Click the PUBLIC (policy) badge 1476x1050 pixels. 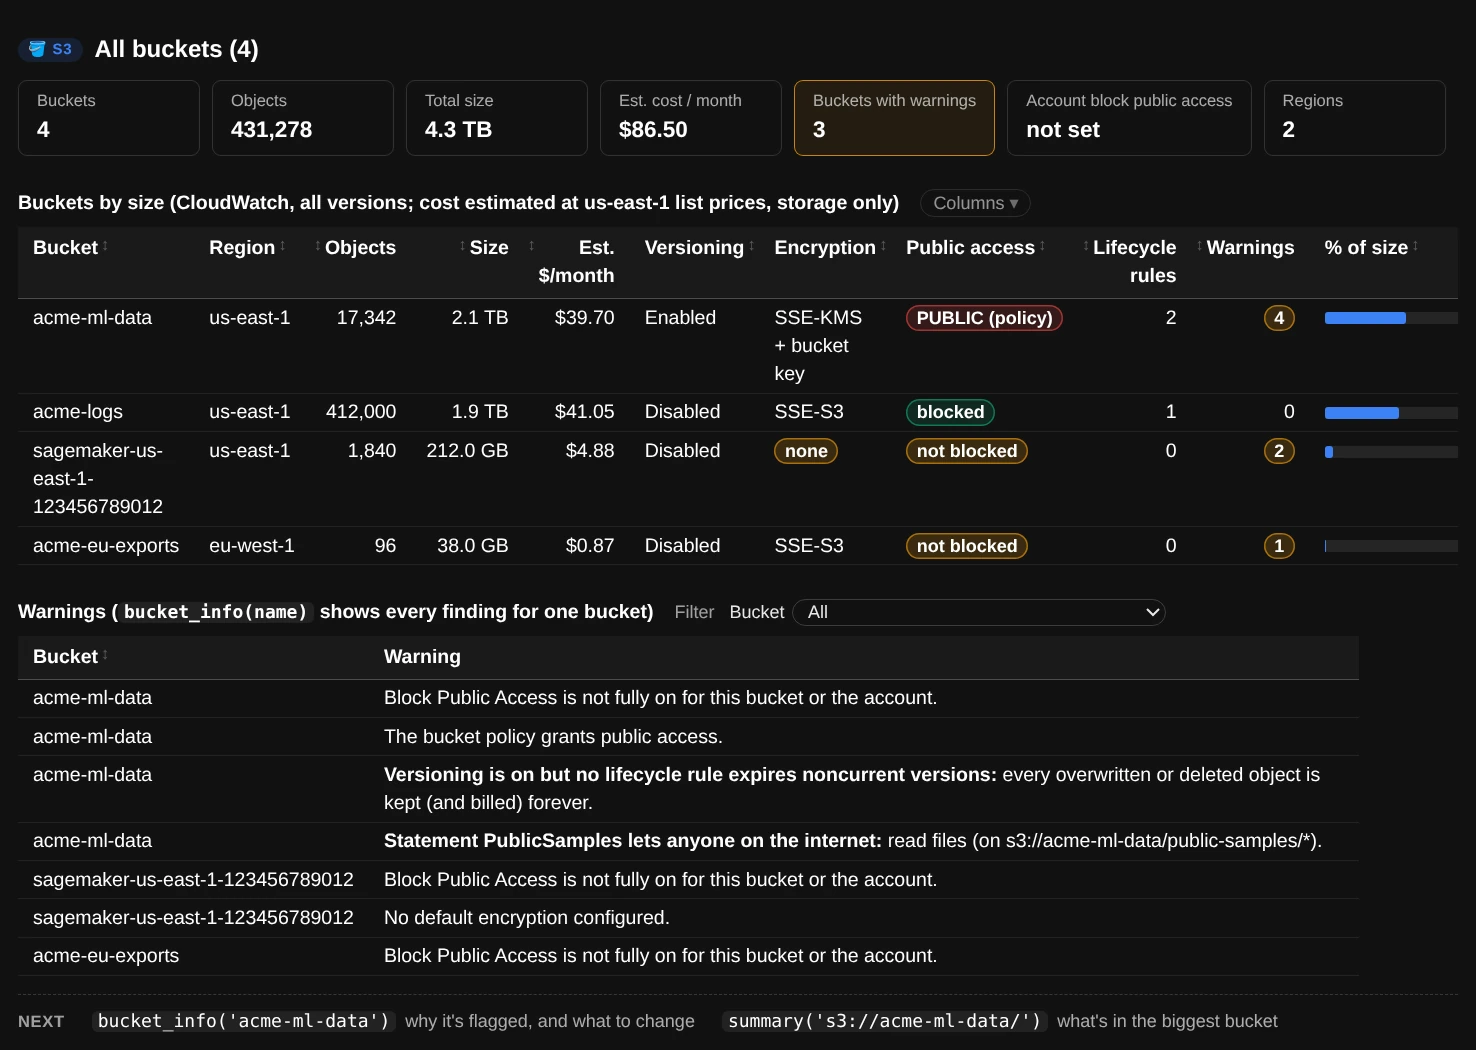tap(984, 318)
